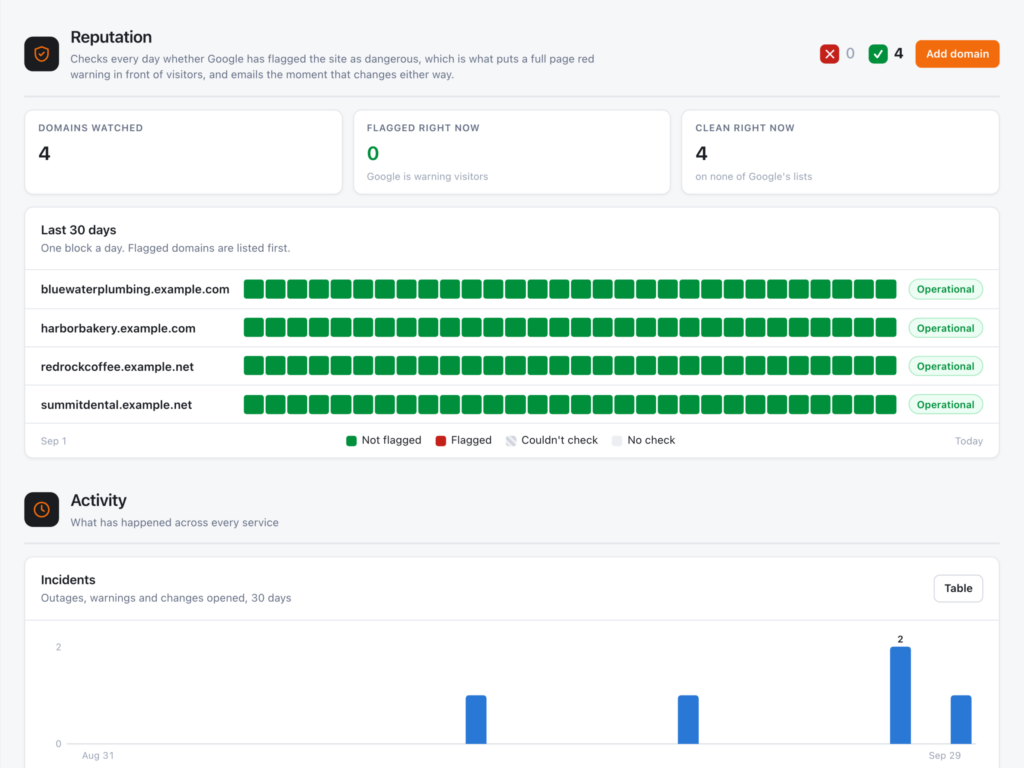
Task: Click Operational badge for summitdental.example.net
Action: coord(945,405)
